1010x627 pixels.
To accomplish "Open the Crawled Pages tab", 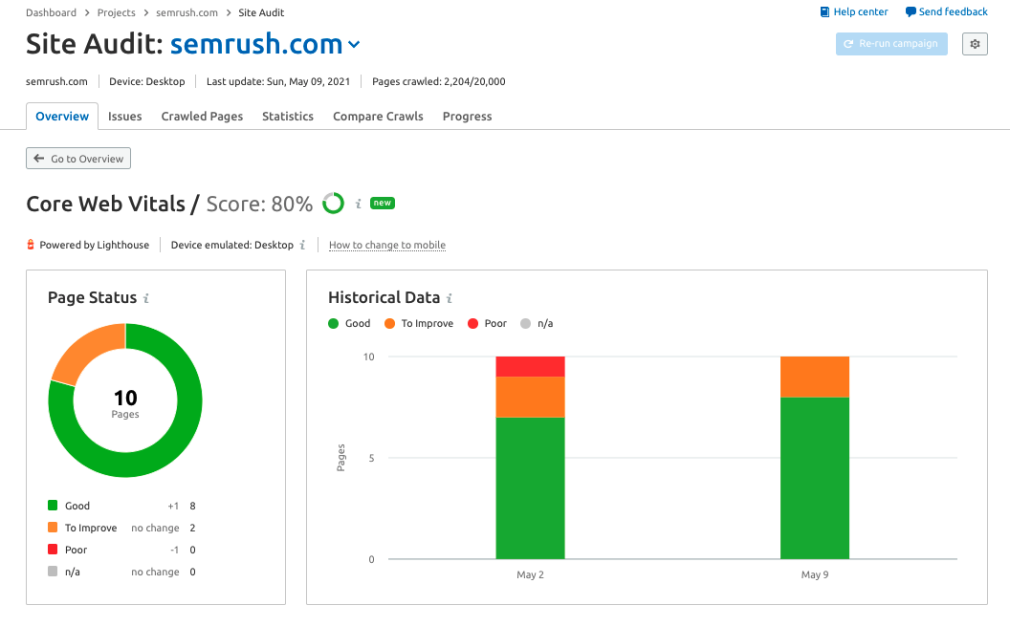I will tap(202, 116).
